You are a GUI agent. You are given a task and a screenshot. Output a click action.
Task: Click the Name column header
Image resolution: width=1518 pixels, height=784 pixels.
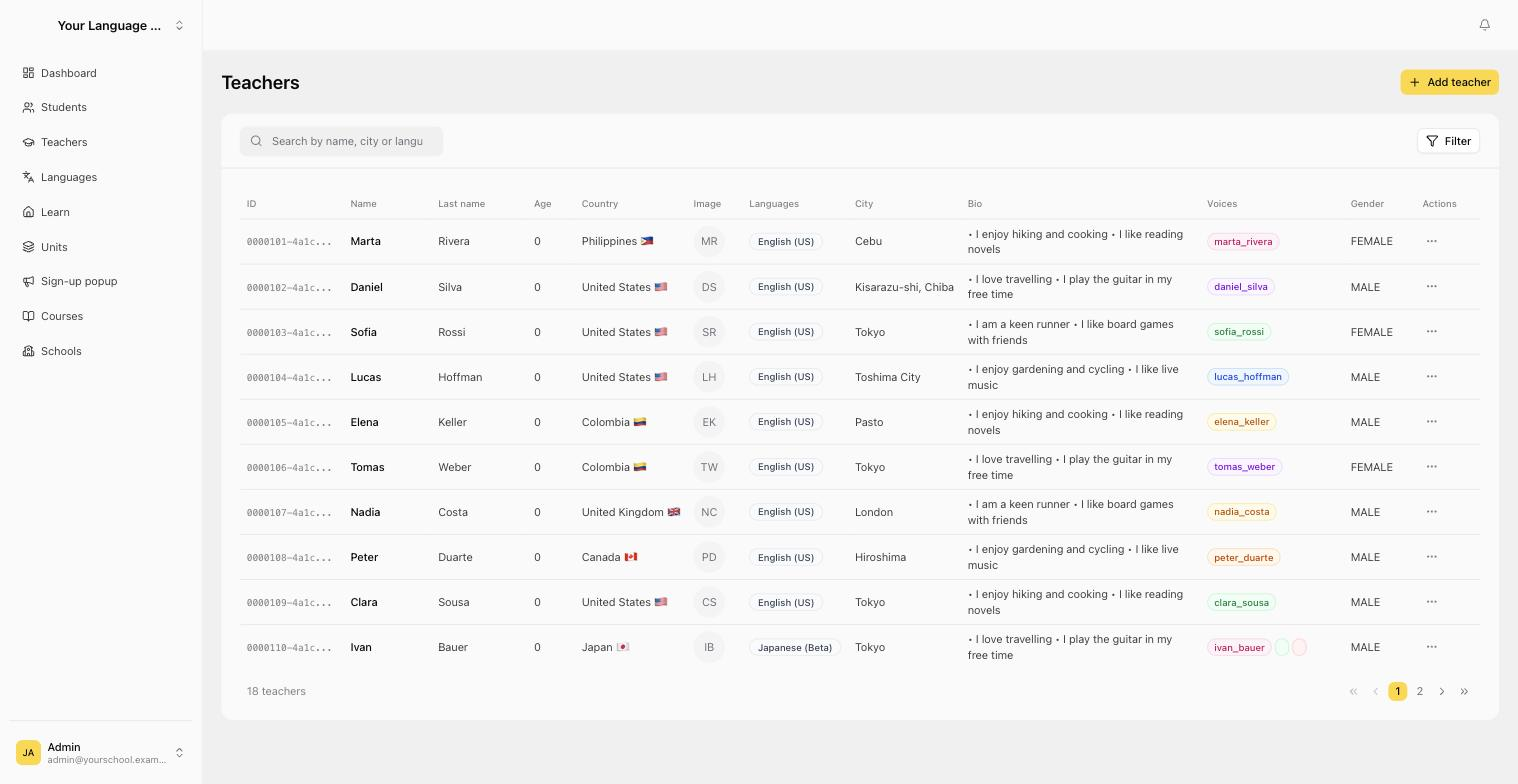(x=363, y=204)
